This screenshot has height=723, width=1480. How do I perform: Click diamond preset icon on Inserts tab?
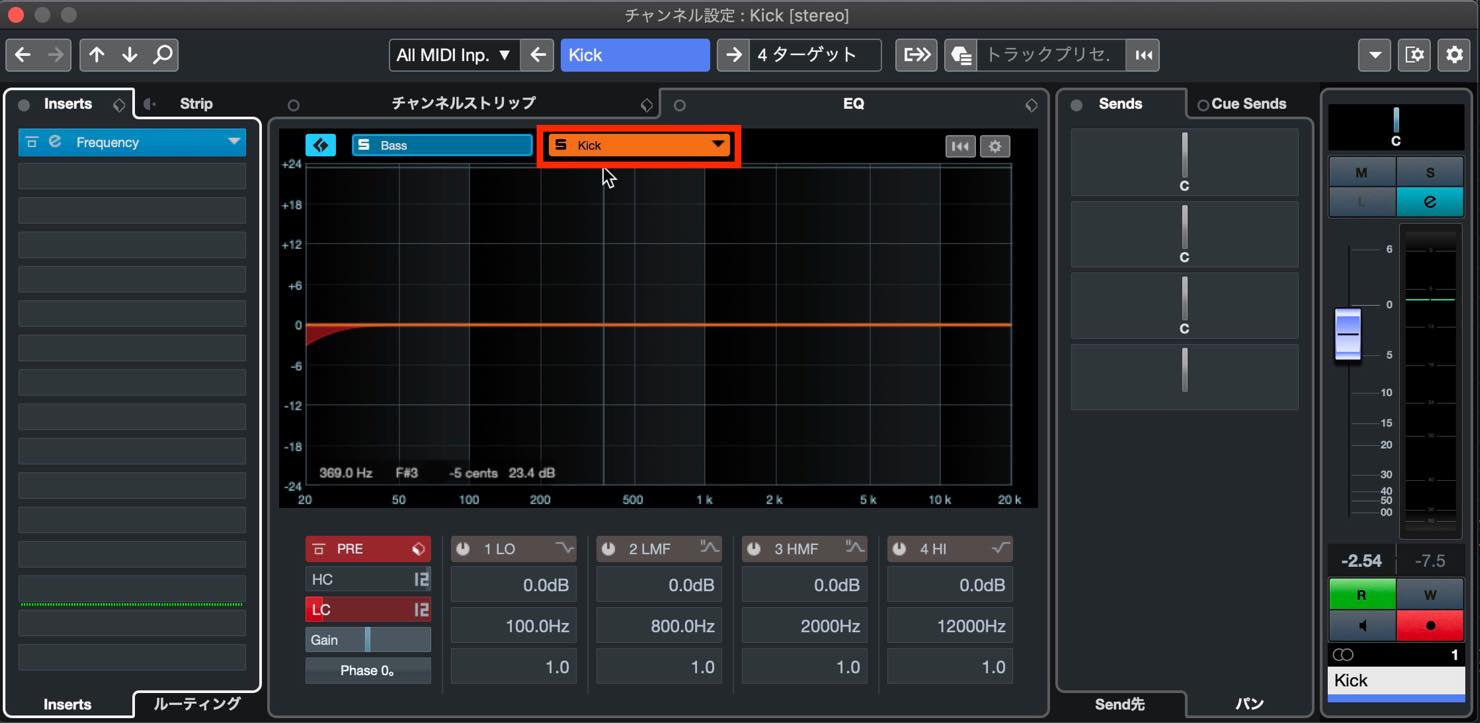119,104
